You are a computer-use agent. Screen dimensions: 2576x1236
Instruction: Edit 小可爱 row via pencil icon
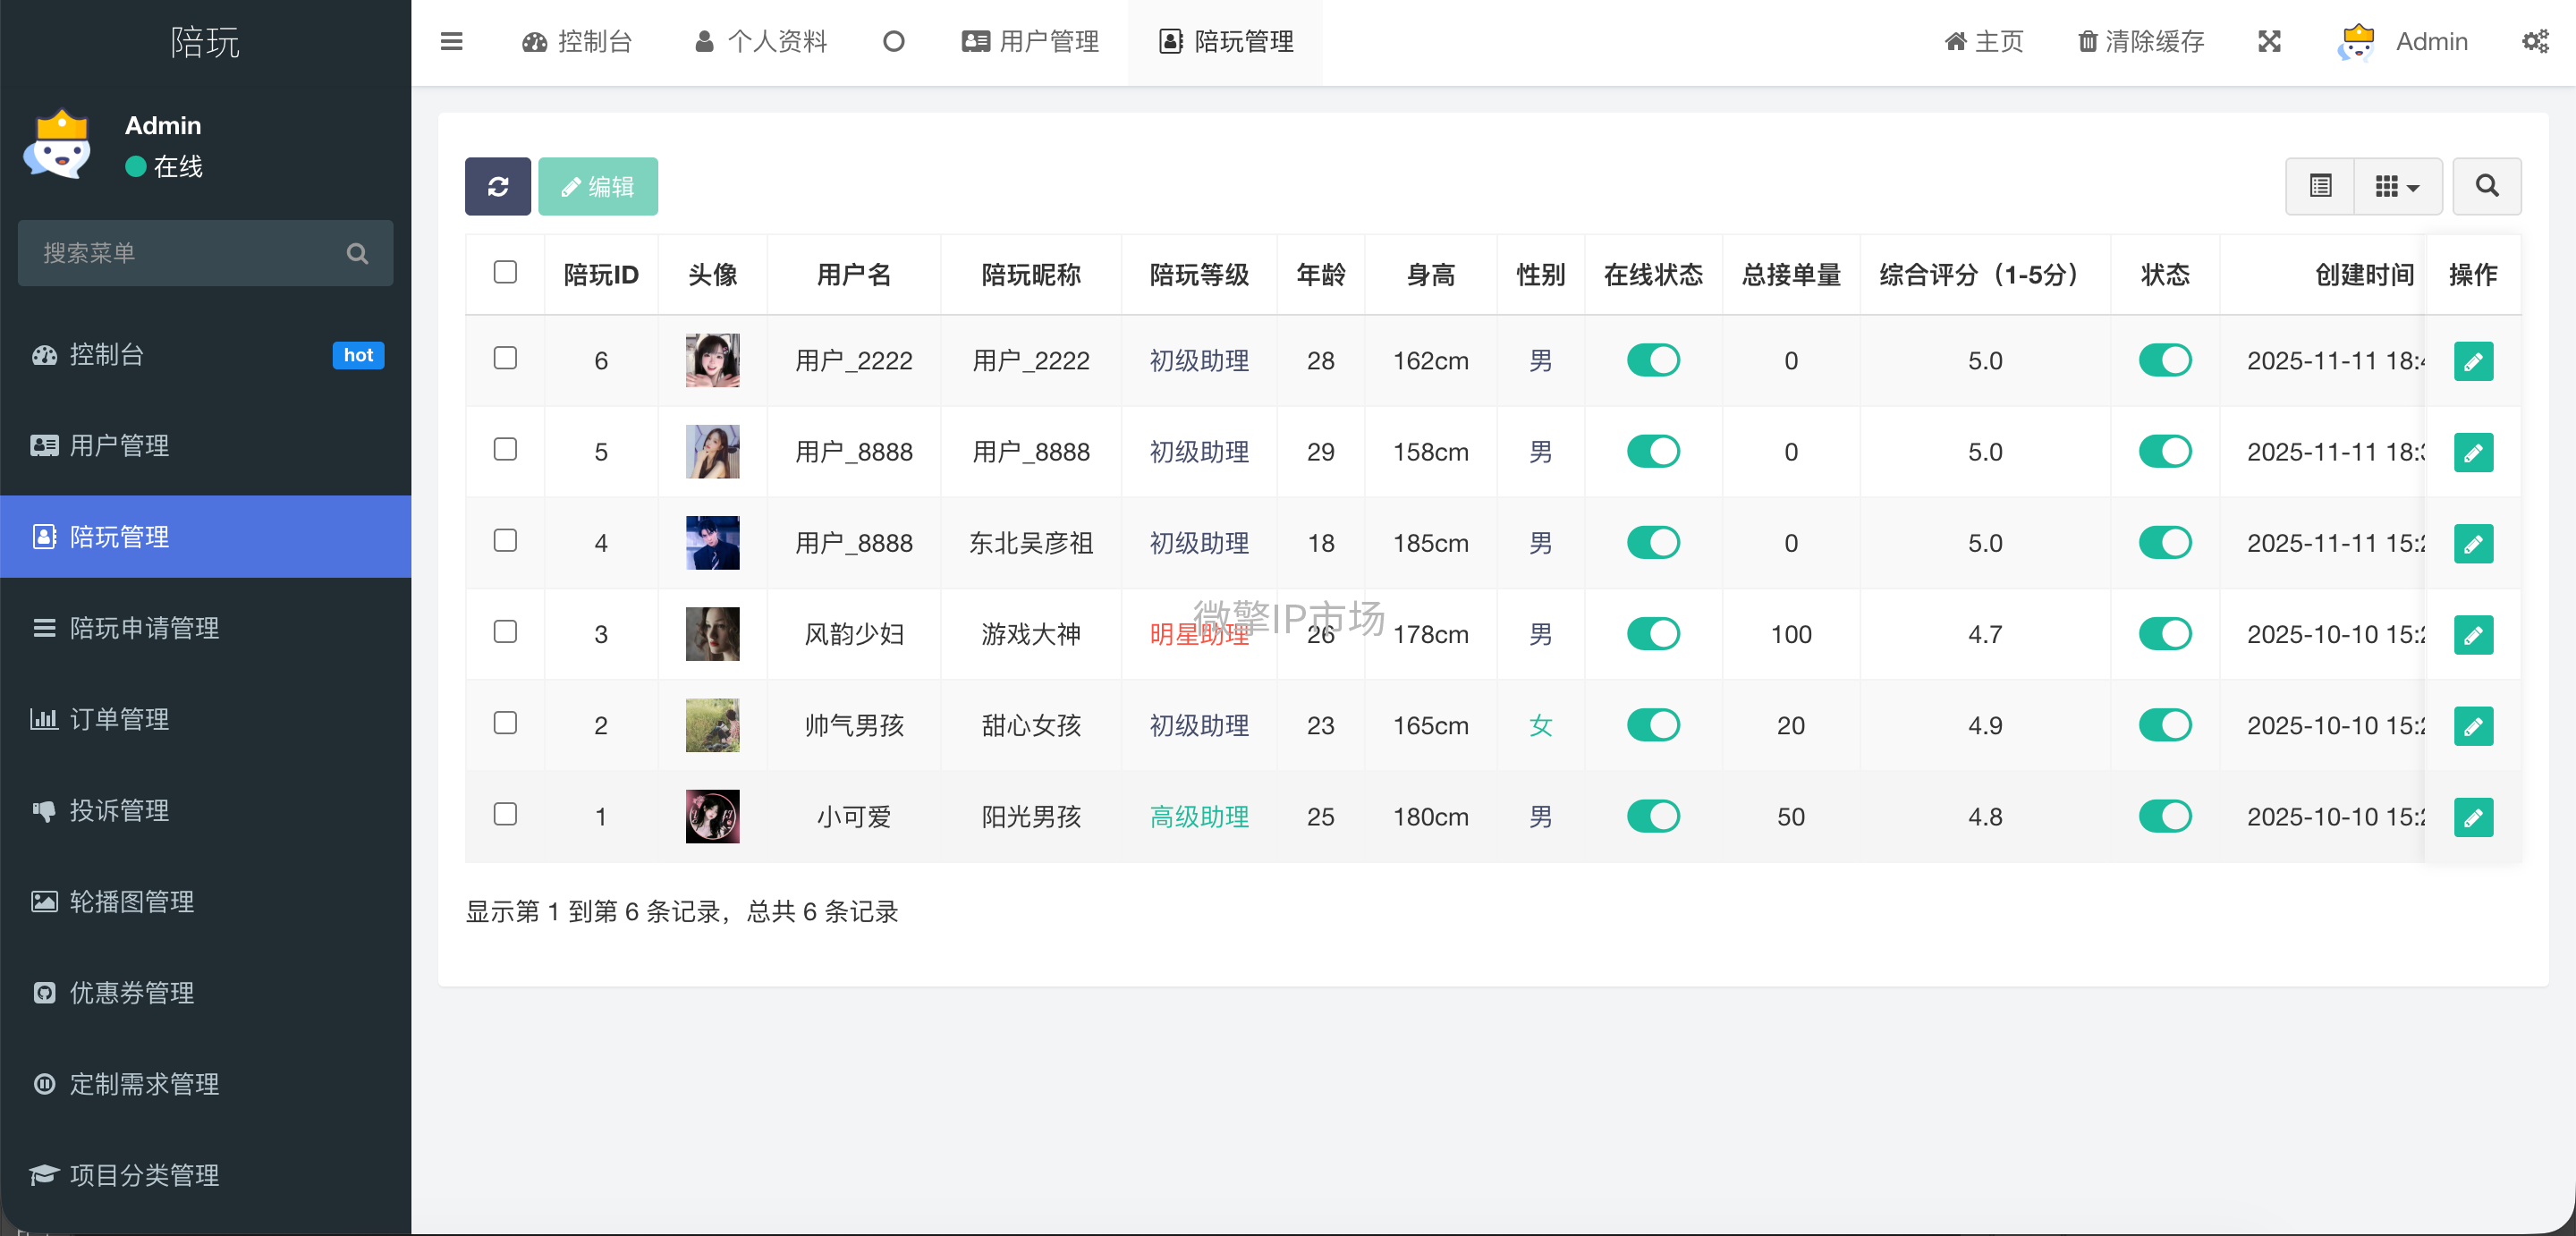coord(2473,817)
